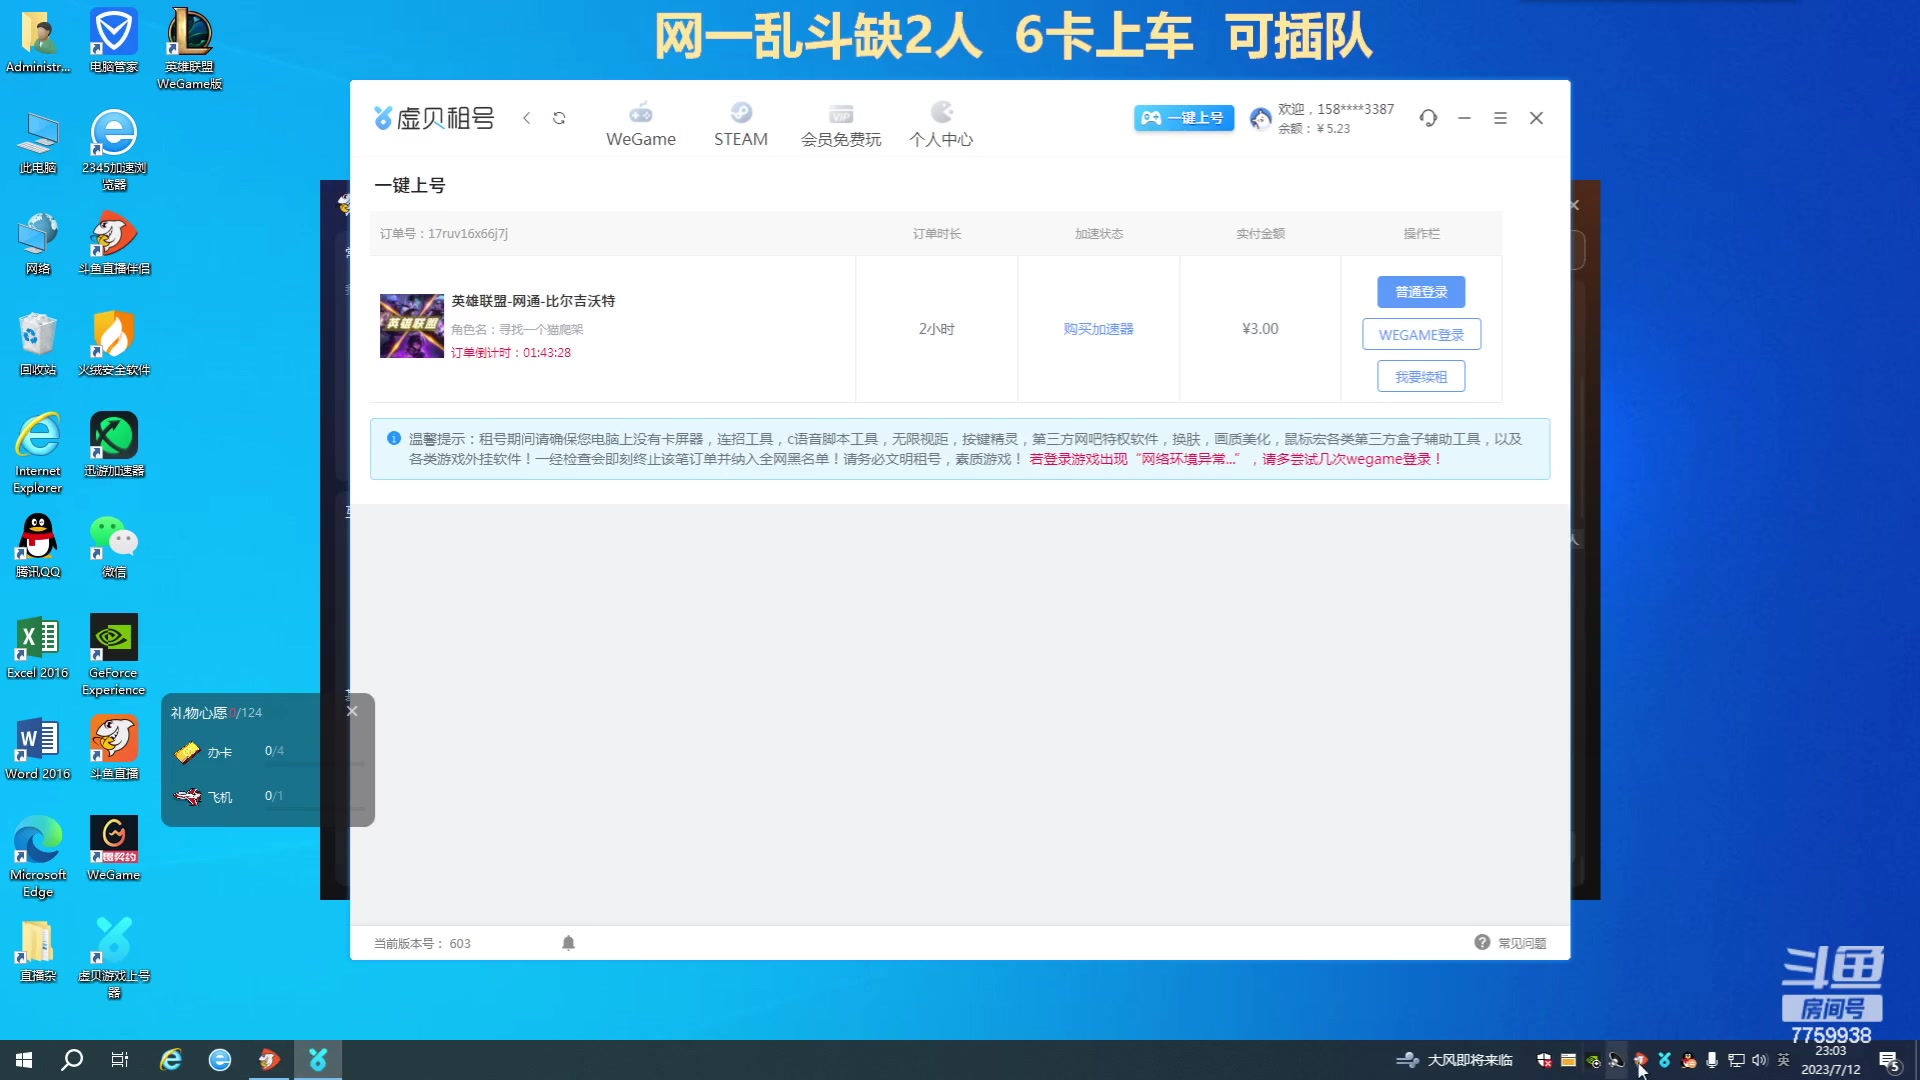Click the back arrow in the app header

coord(527,118)
